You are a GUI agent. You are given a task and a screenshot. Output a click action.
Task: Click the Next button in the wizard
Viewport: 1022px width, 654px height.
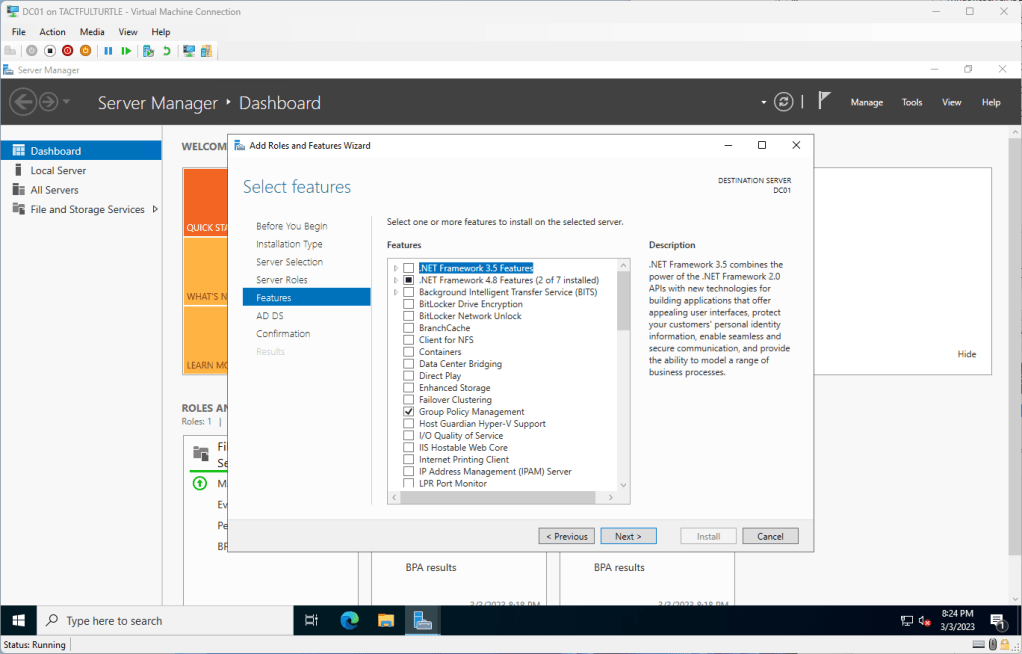(x=628, y=536)
